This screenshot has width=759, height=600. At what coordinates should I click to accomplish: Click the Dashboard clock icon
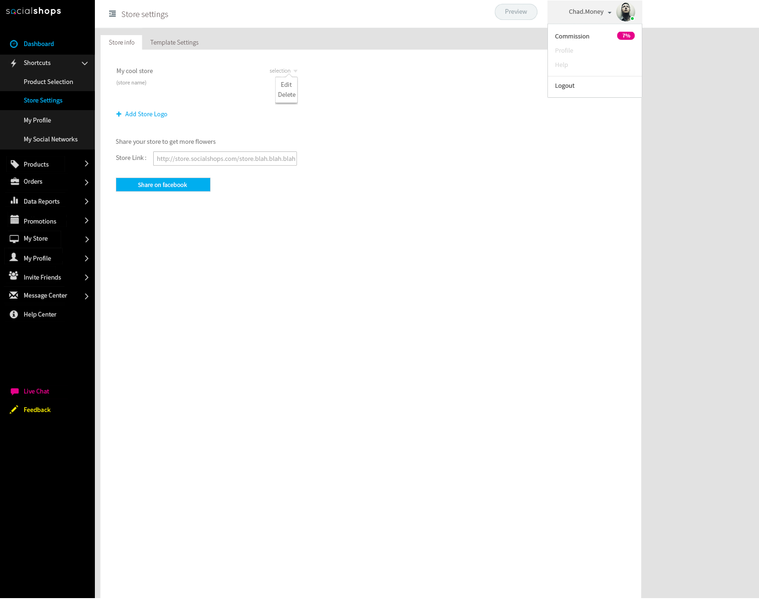(14, 44)
